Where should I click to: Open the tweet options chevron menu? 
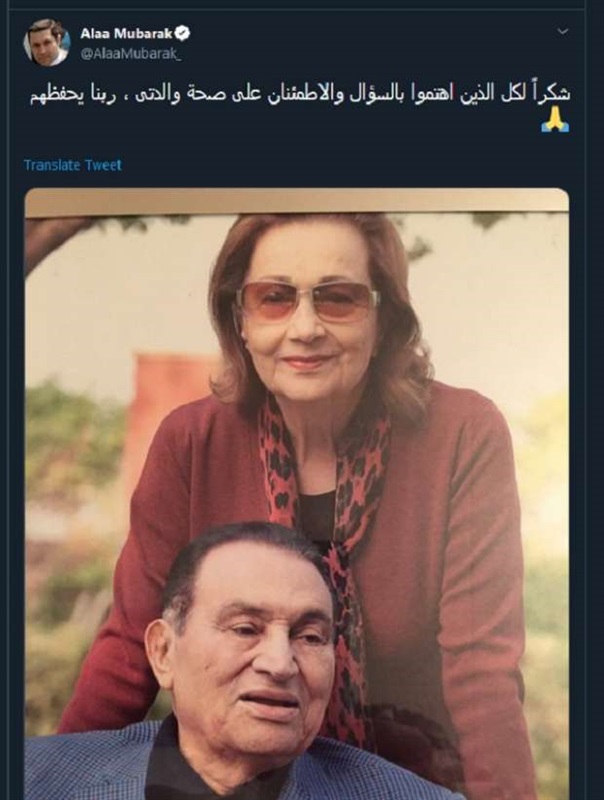tap(561, 32)
